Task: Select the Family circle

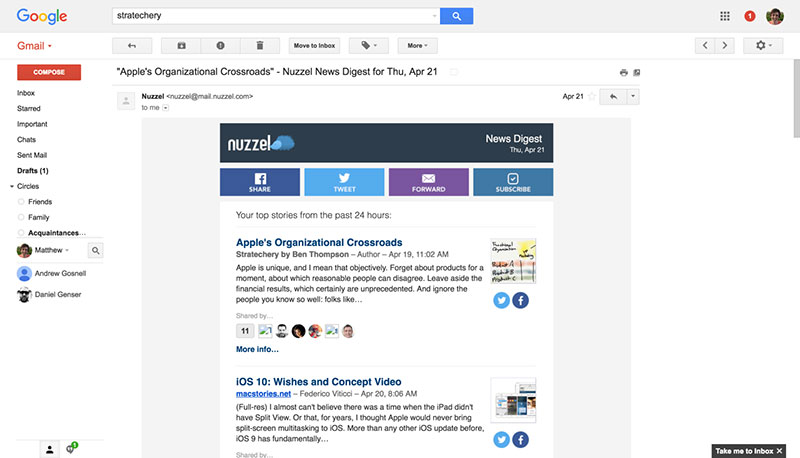Action: tap(39, 217)
